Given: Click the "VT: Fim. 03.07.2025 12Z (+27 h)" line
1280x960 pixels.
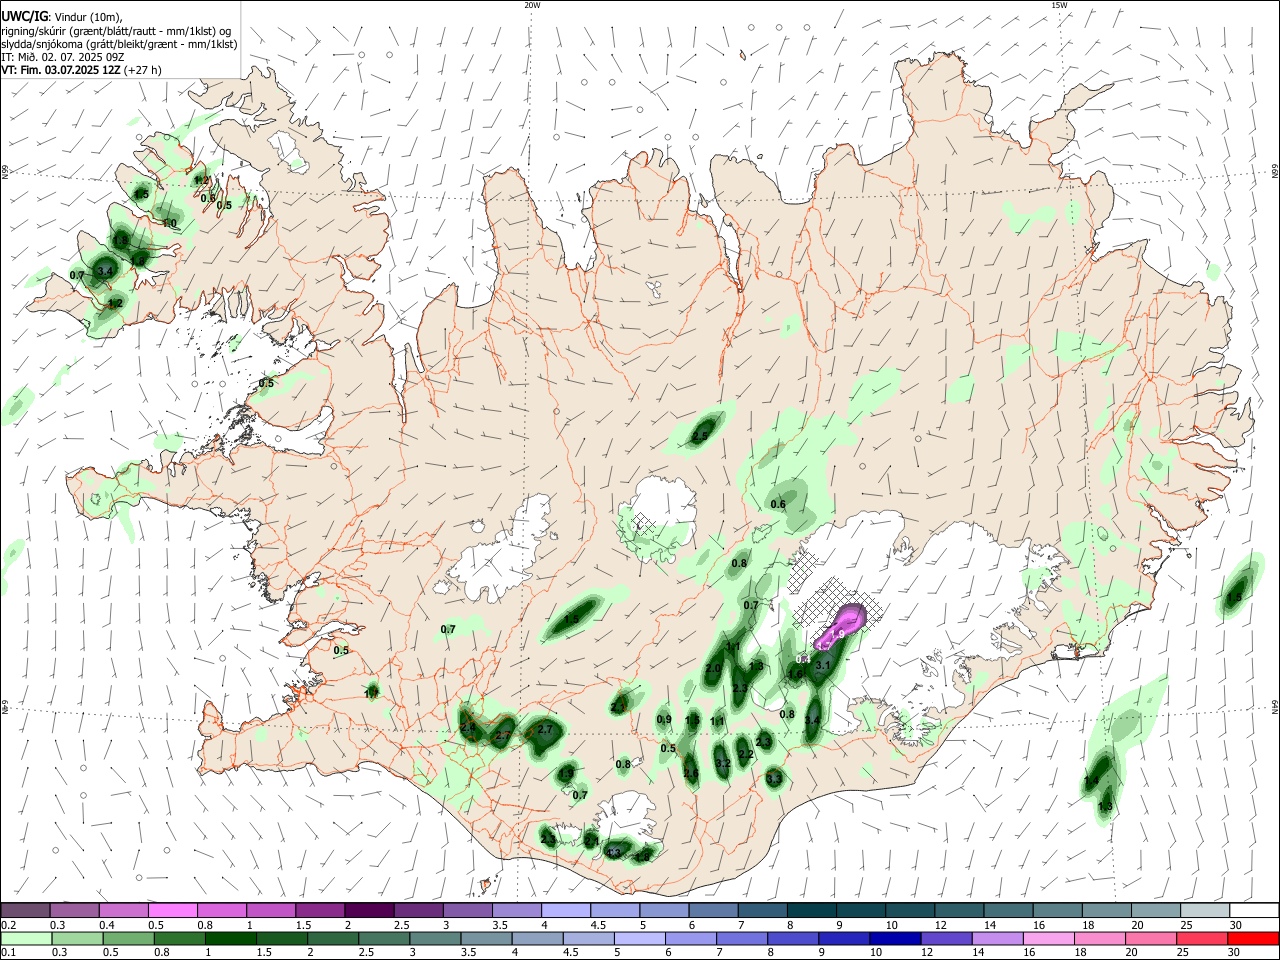Looking at the screenshot, I should [81, 70].
